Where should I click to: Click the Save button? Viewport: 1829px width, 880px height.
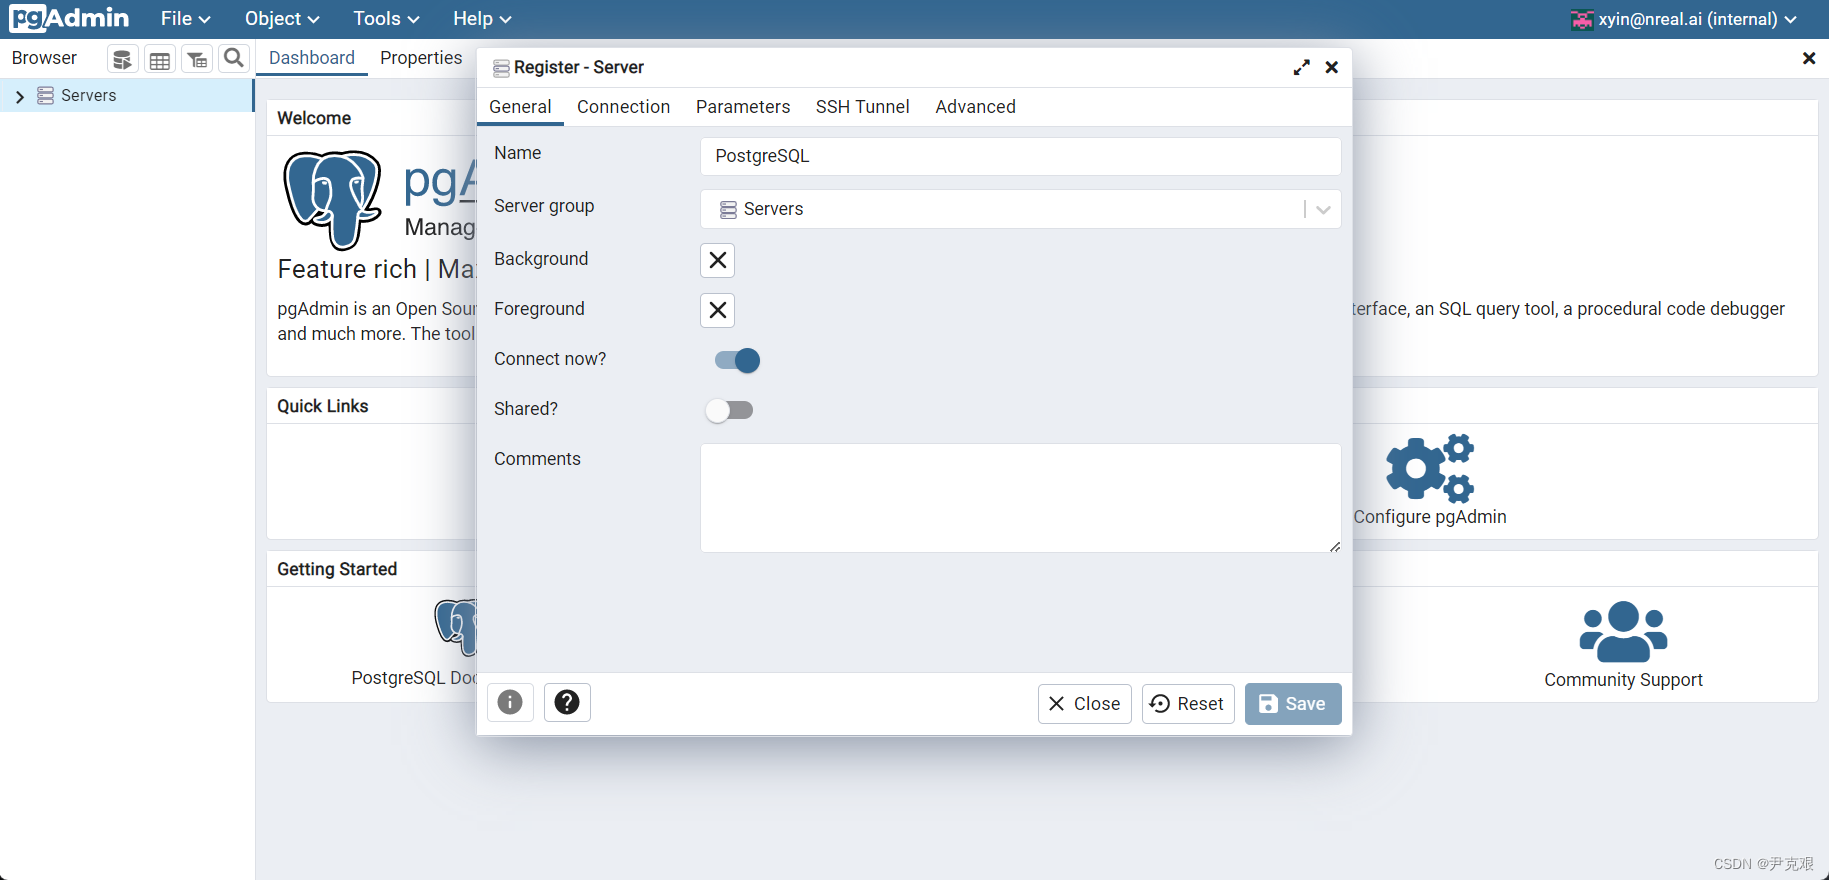[x=1293, y=704]
